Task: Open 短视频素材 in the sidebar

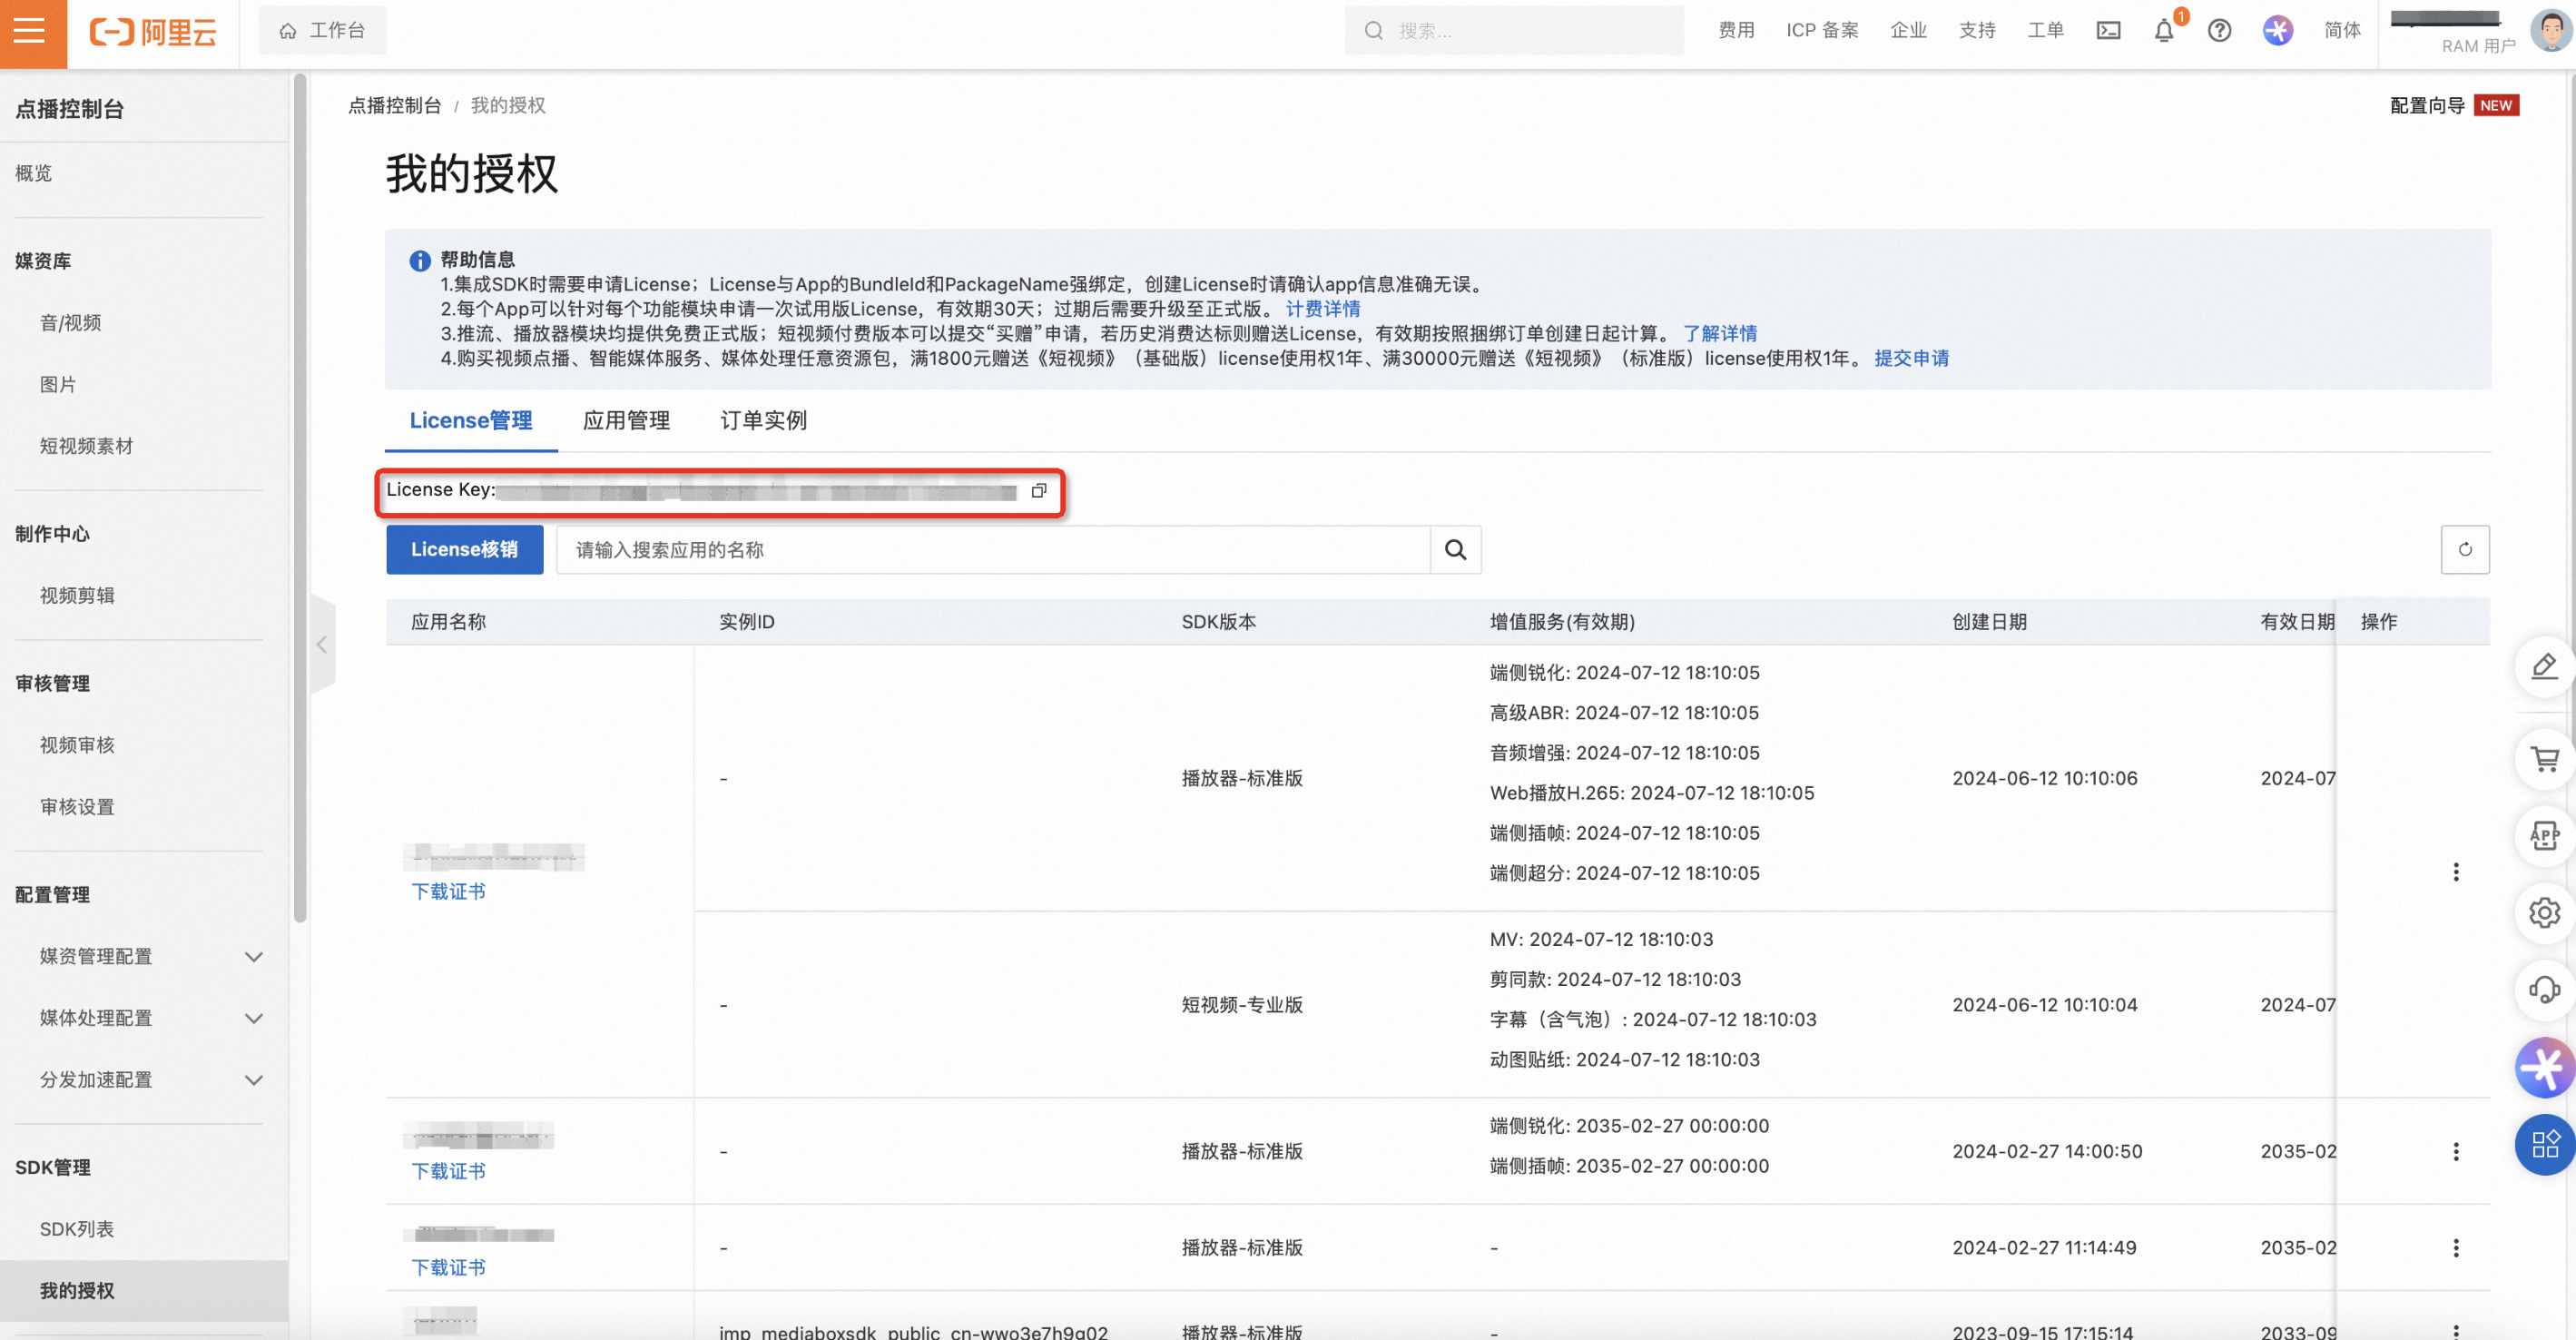Action: click(x=86, y=446)
